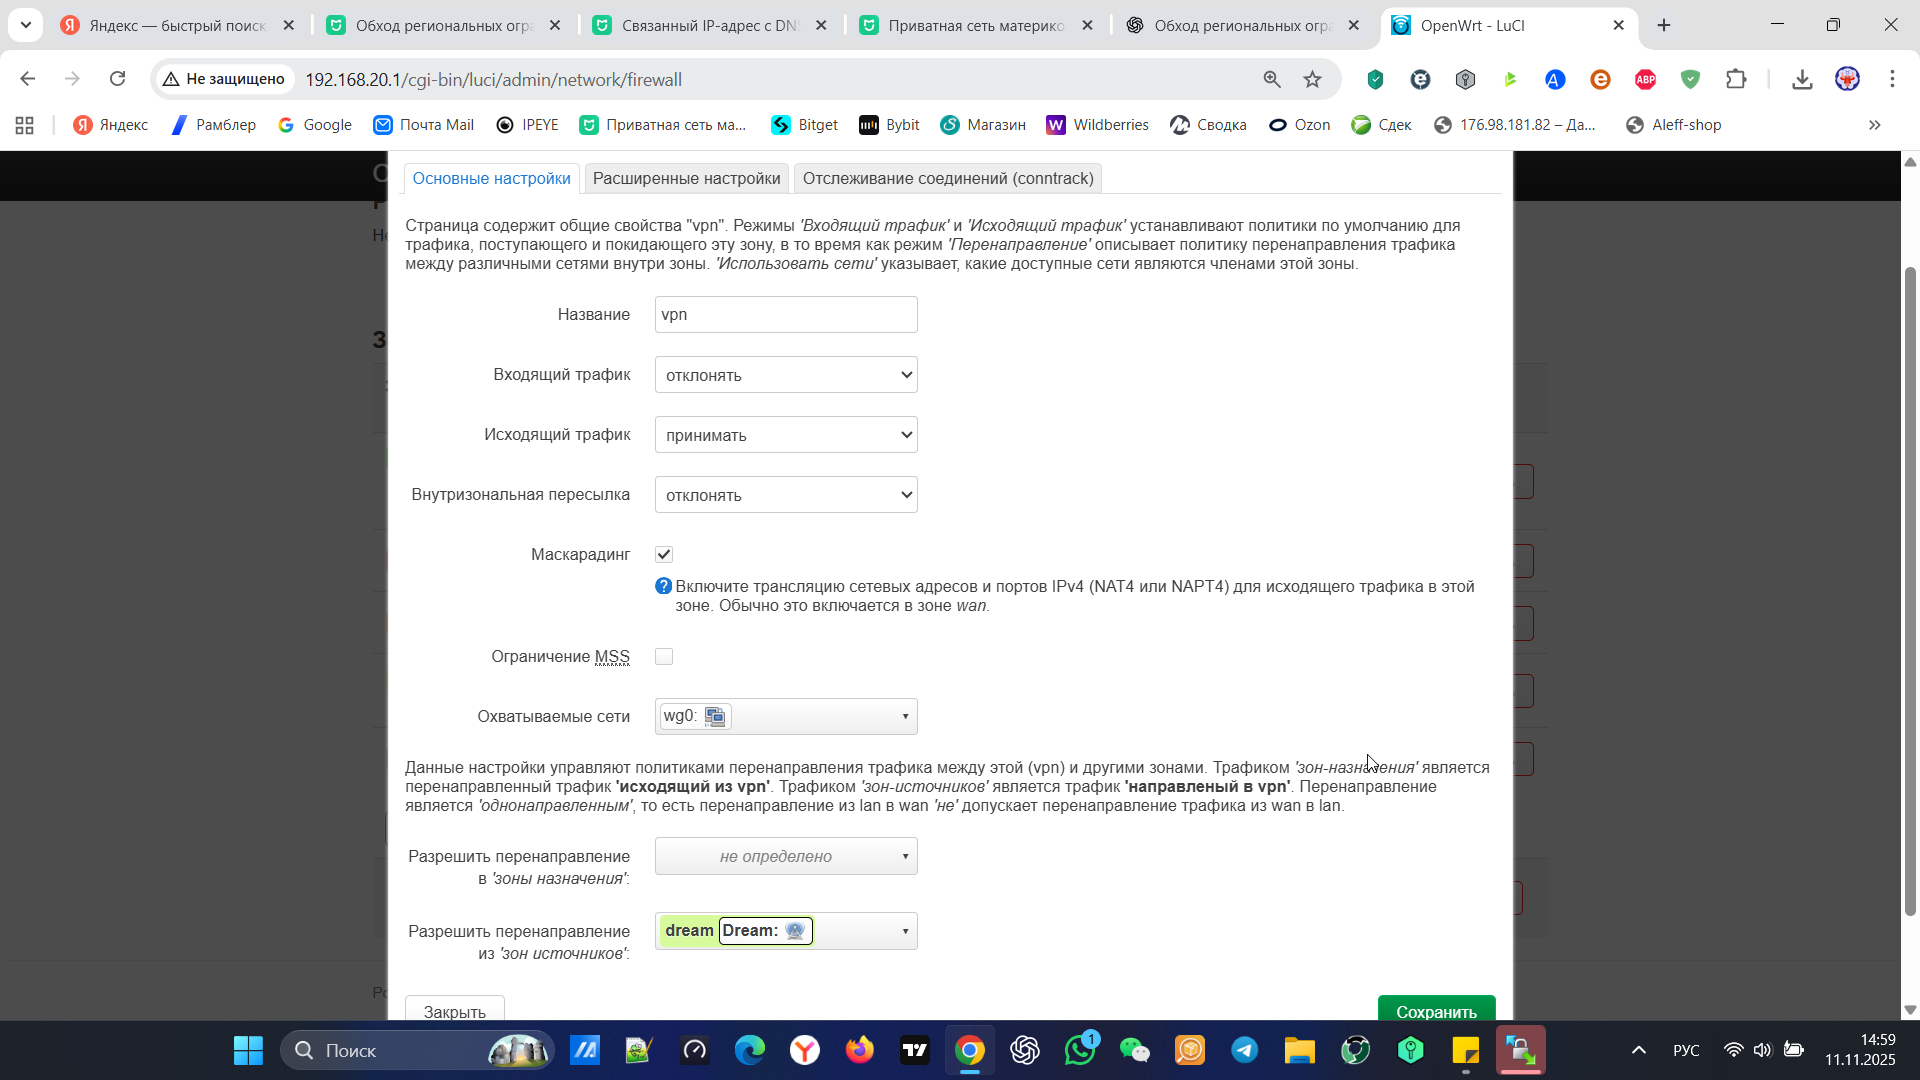The image size is (1920, 1080).
Task: Click the masquerading help question icon
Action: point(663,586)
